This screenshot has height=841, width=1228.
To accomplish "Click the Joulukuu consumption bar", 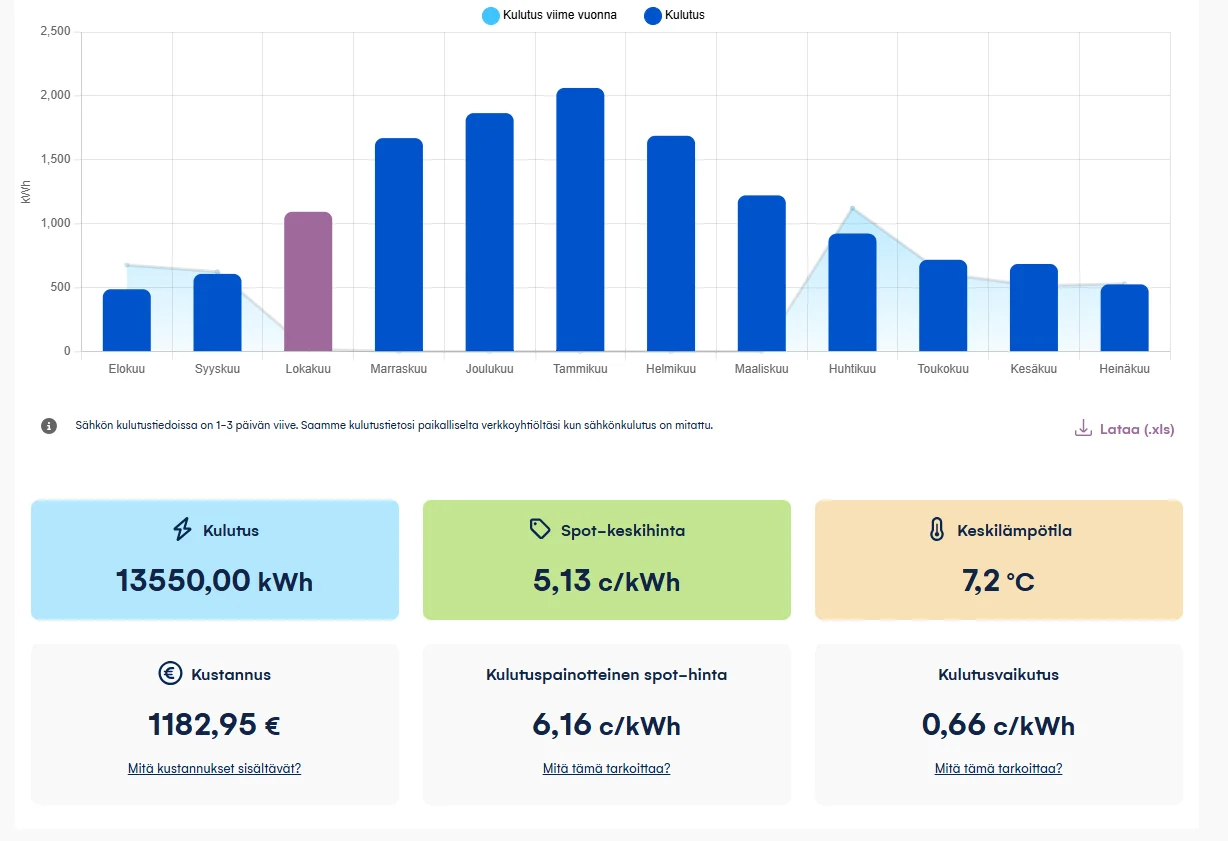I will click(x=489, y=233).
